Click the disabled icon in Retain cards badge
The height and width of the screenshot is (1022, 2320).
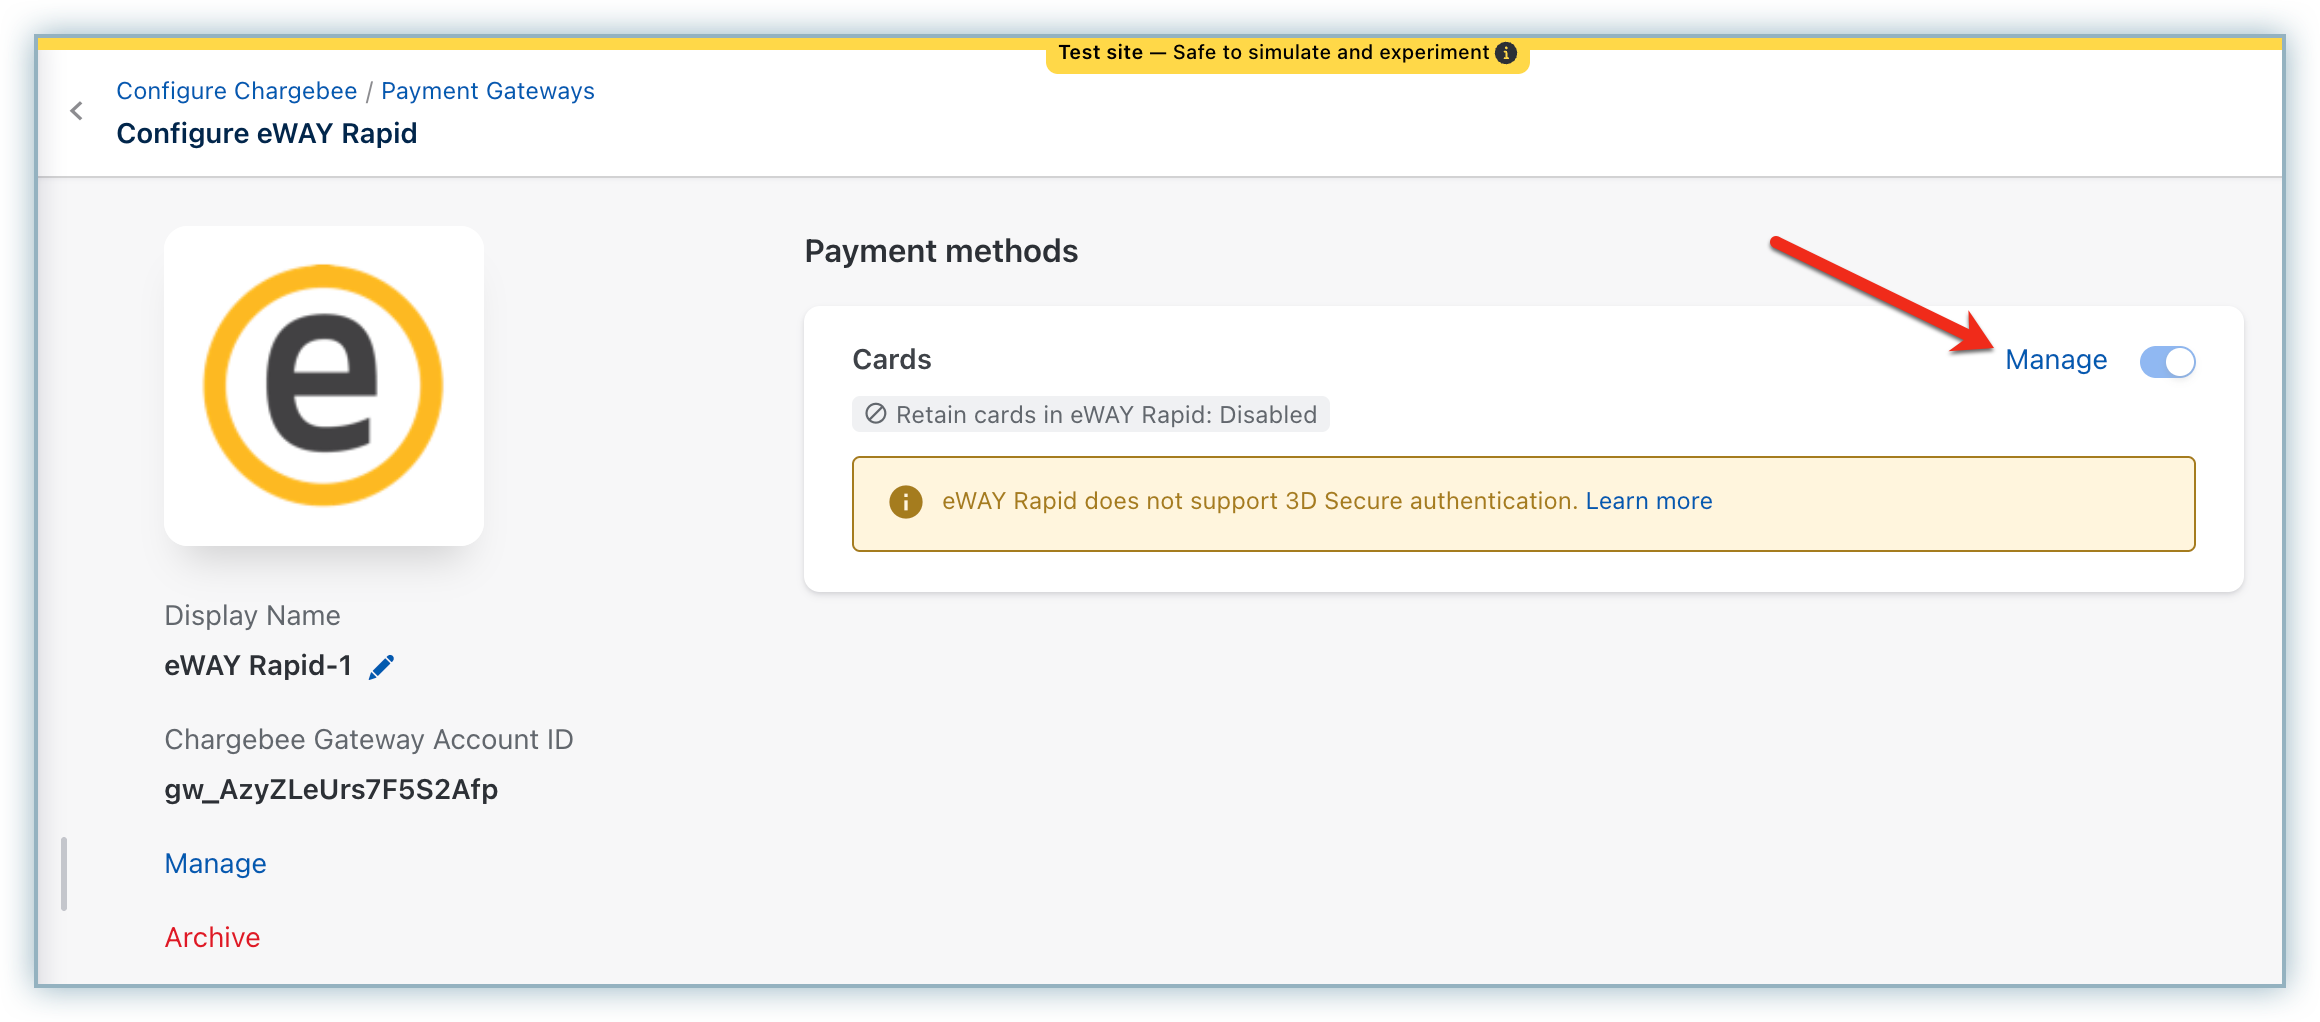point(875,414)
